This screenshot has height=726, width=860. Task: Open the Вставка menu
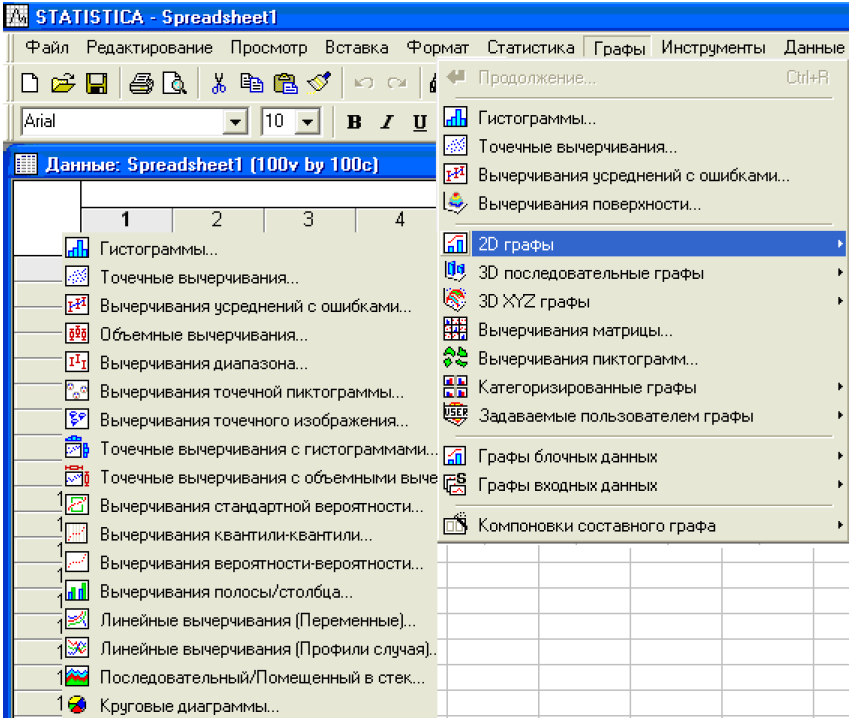click(357, 48)
